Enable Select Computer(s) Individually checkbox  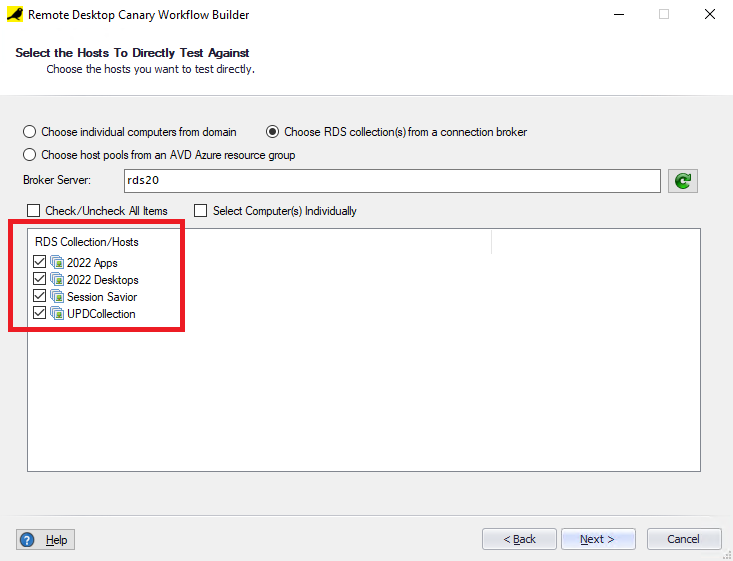[201, 211]
